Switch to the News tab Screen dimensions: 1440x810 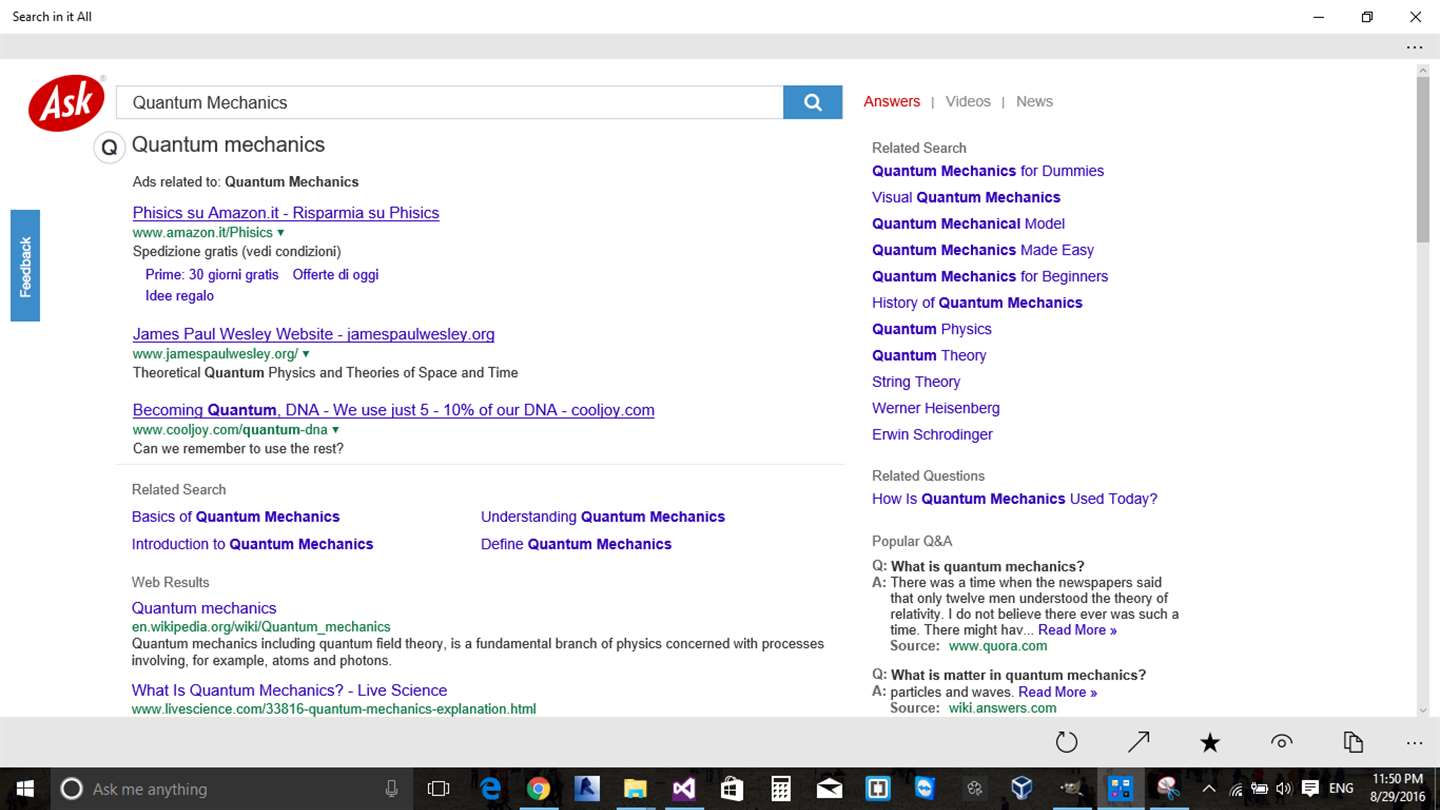click(1034, 102)
